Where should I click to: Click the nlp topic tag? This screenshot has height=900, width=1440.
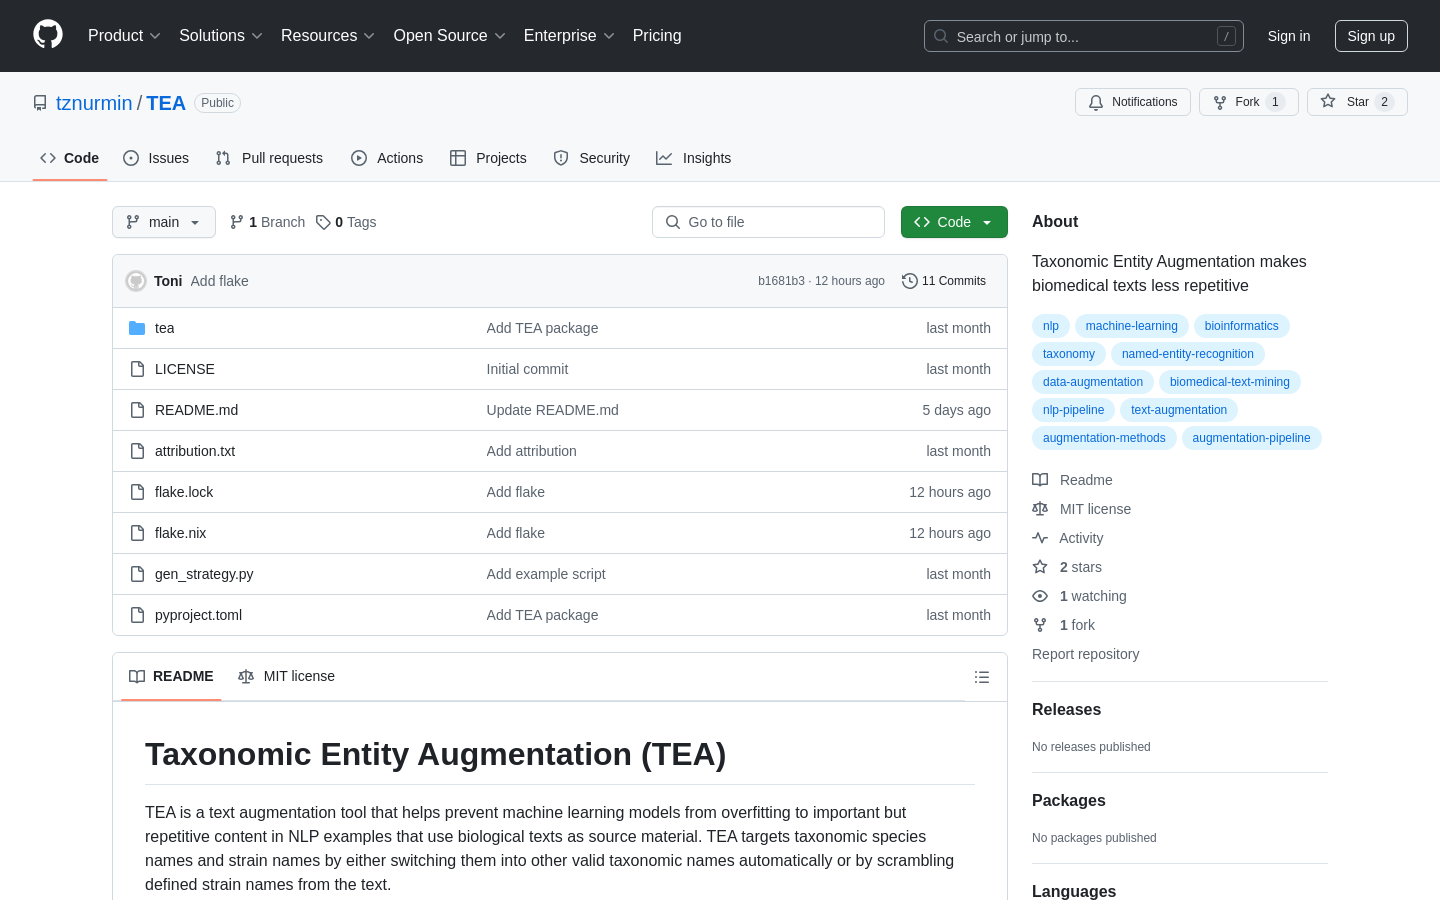[x=1051, y=326]
